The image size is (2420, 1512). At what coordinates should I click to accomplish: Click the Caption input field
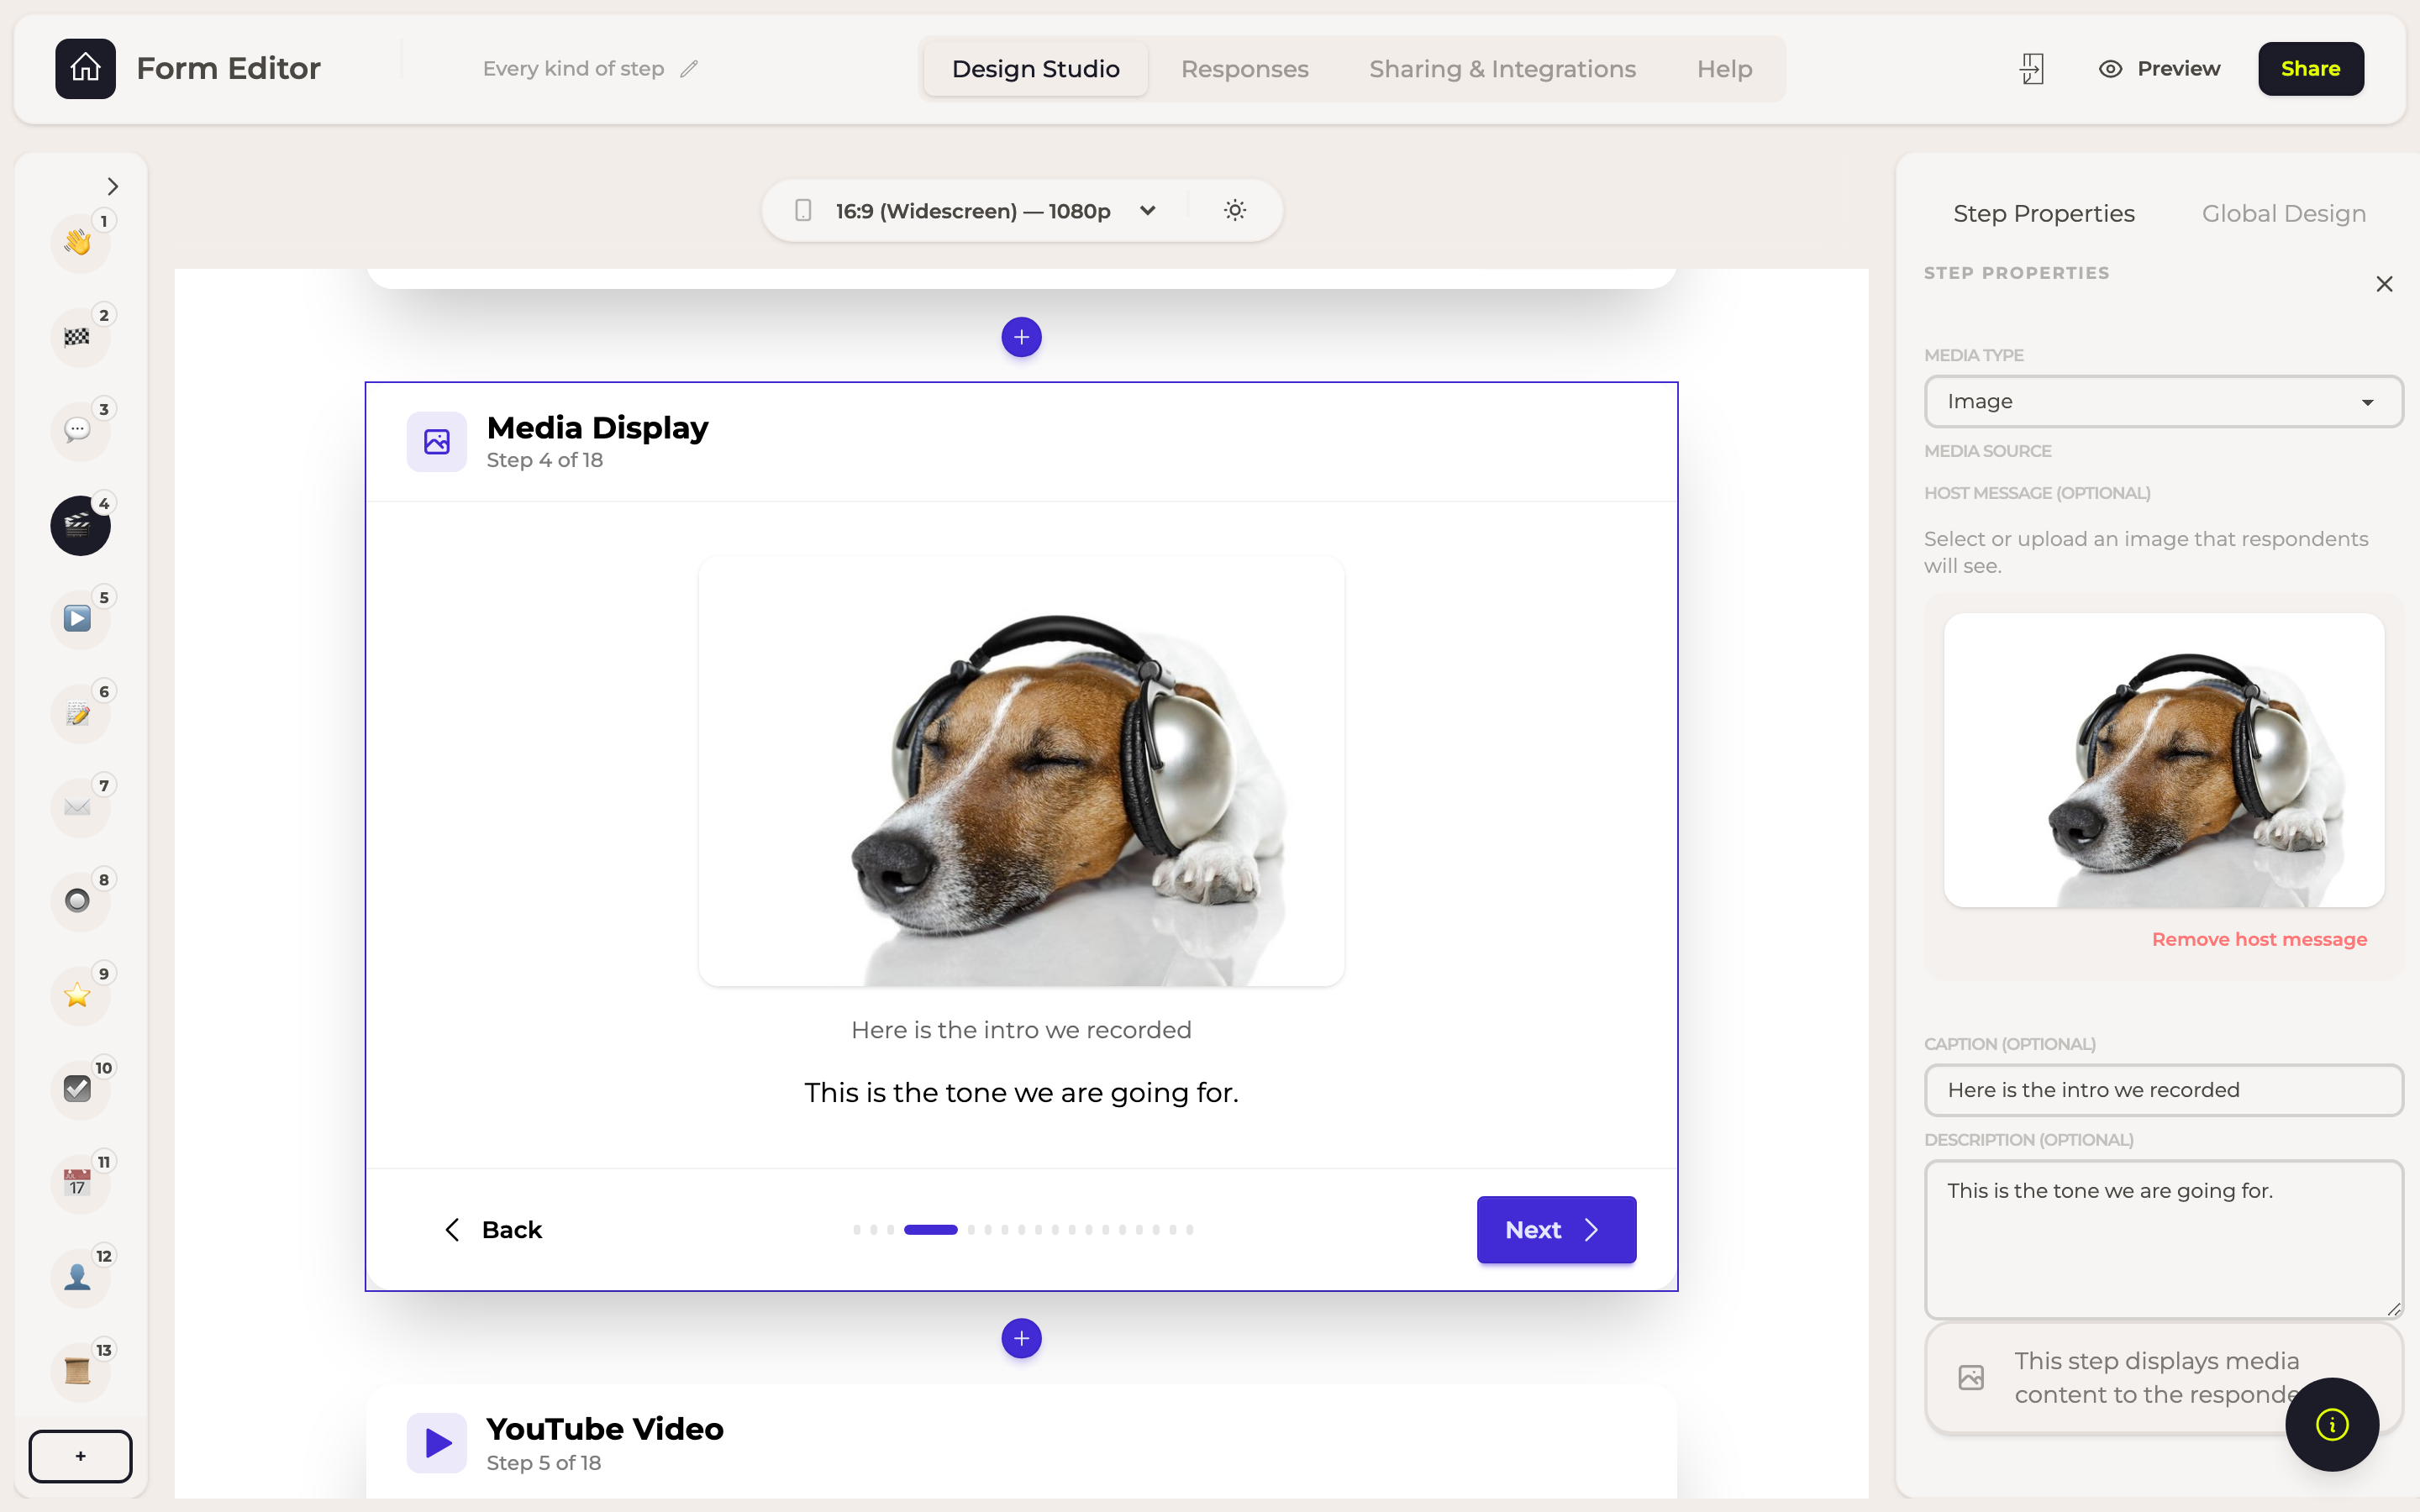click(2163, 1089)
